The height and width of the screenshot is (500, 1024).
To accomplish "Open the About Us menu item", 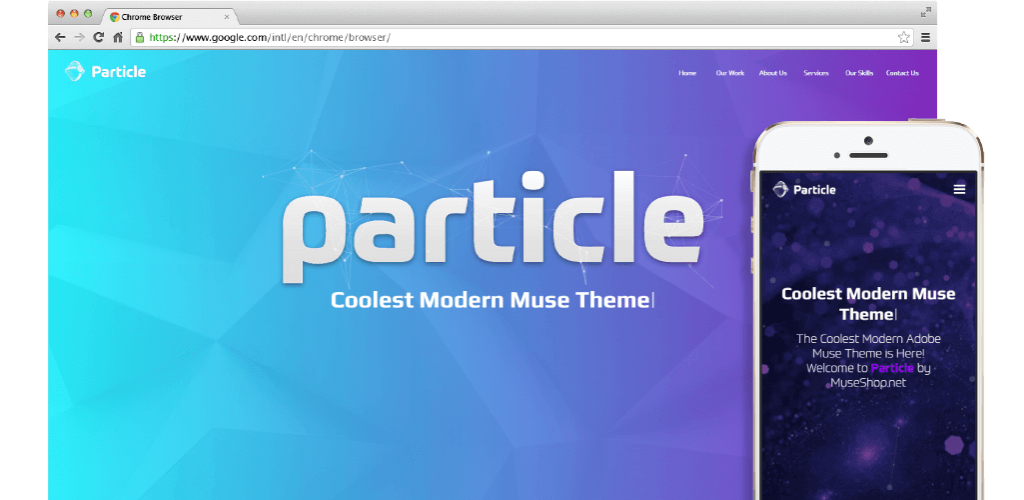I will (772, 73).
